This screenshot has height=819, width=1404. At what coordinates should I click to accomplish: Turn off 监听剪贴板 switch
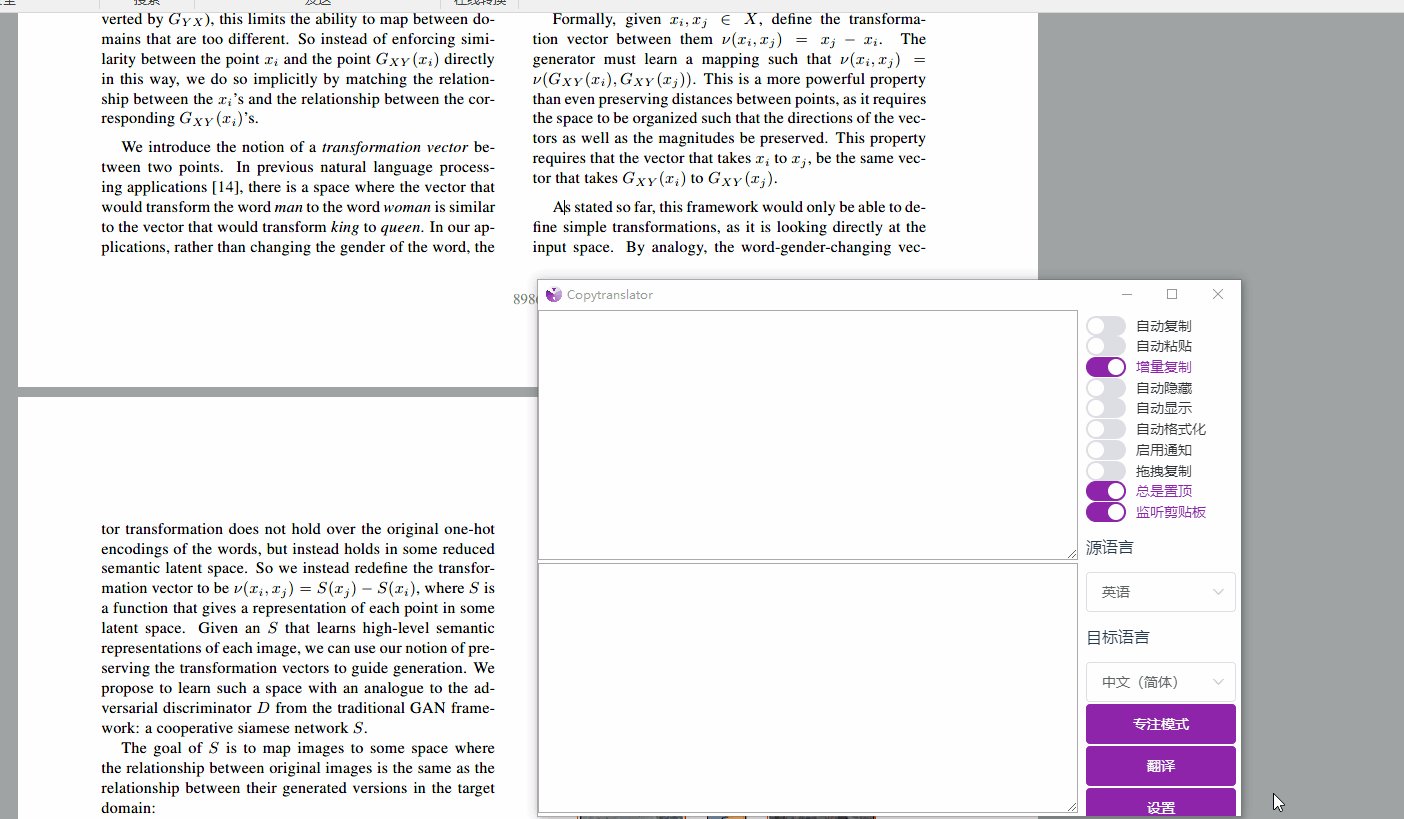click(1106, 512)
